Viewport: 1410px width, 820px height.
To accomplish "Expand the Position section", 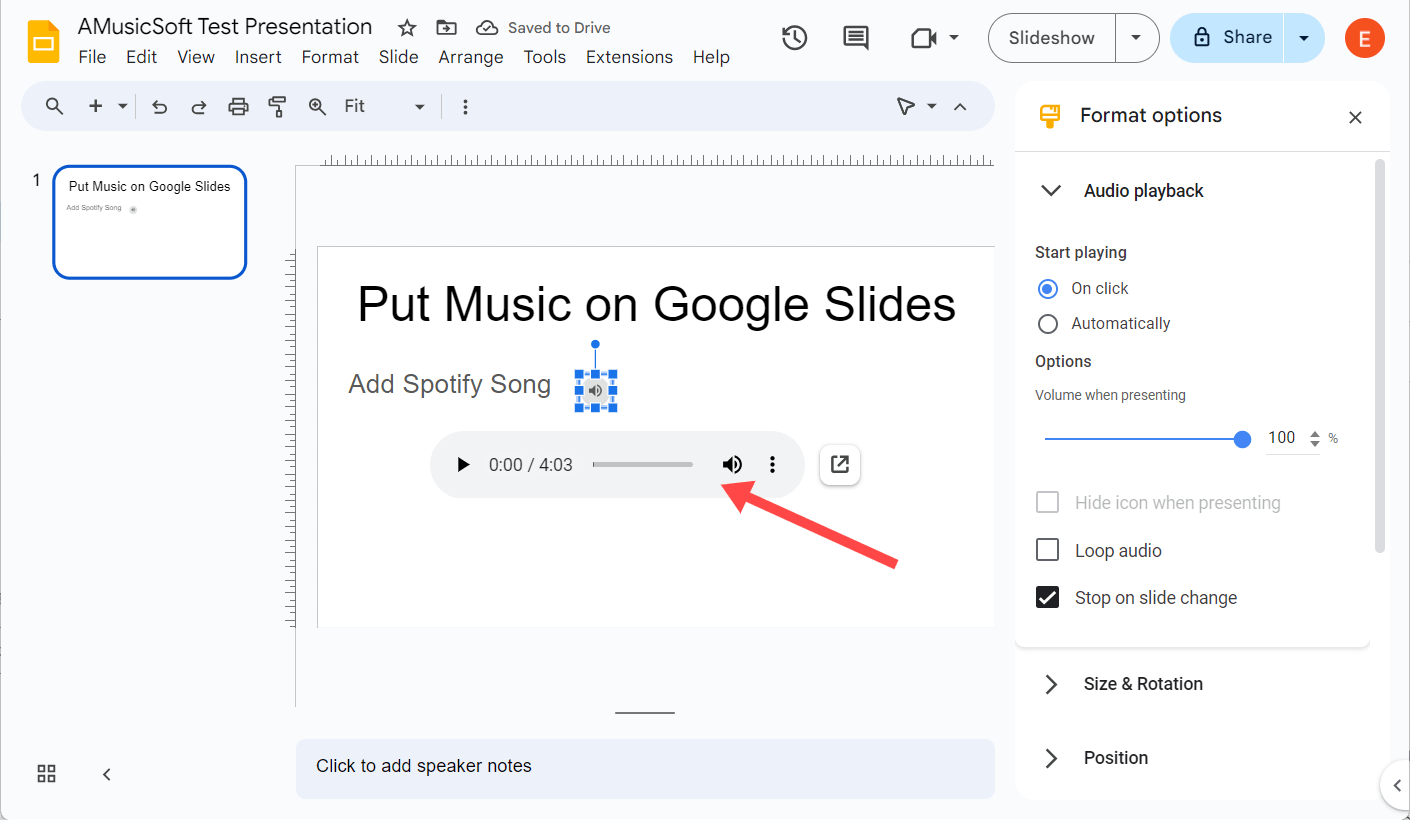I will pyautogui.click(x=1051, y=758).
